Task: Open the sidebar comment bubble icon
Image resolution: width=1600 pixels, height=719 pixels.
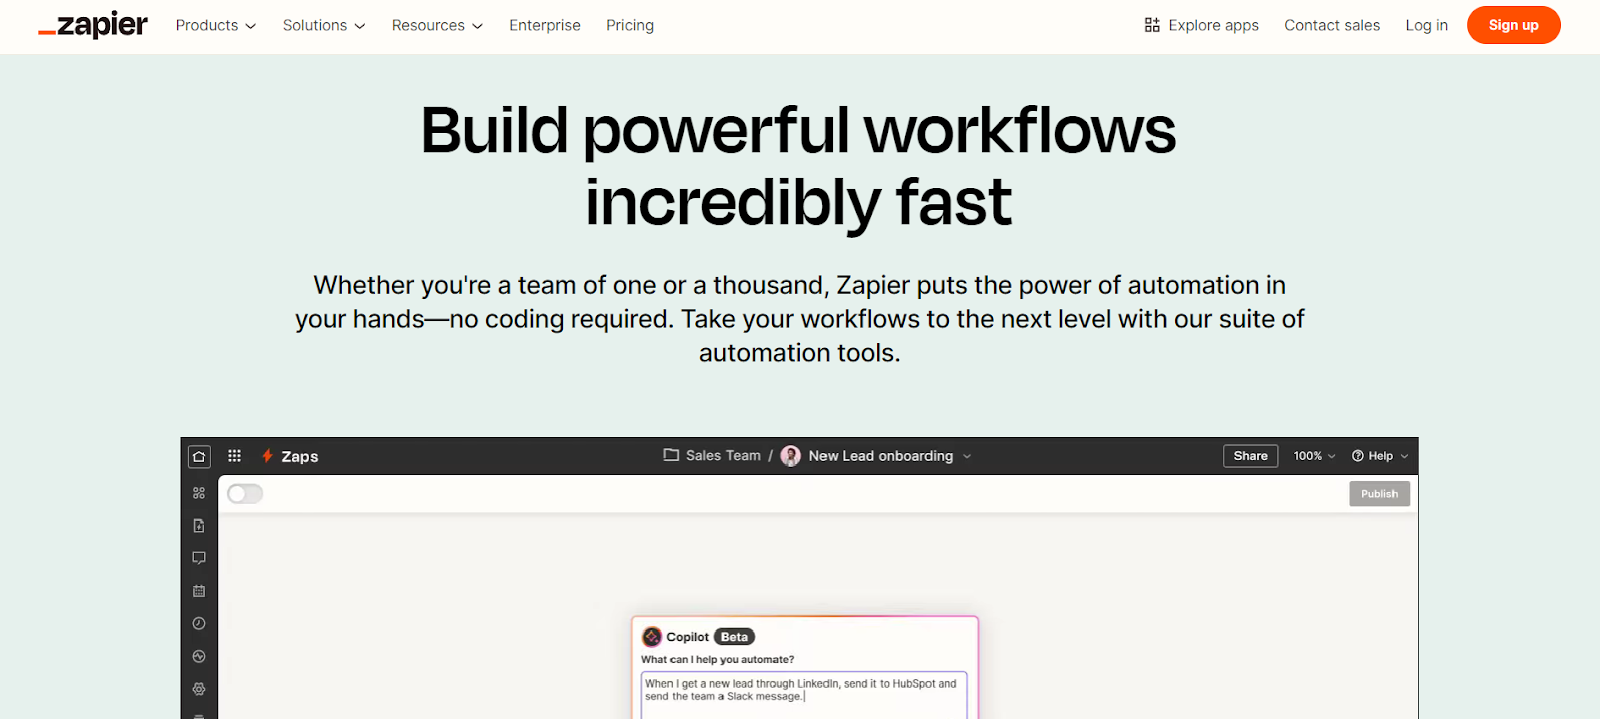Action: [199, 558]
